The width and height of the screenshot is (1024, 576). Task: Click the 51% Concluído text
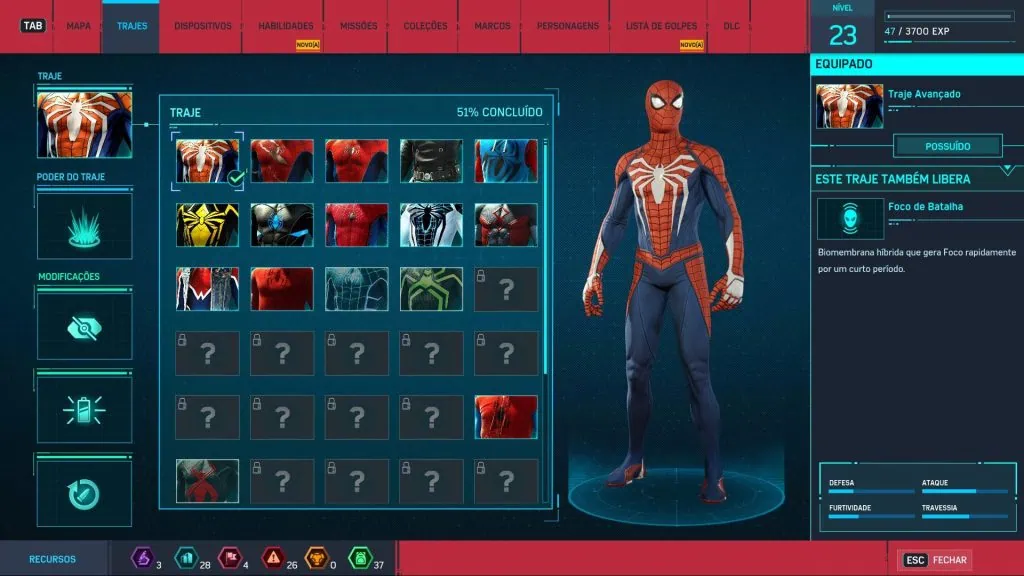click(500, 112)
